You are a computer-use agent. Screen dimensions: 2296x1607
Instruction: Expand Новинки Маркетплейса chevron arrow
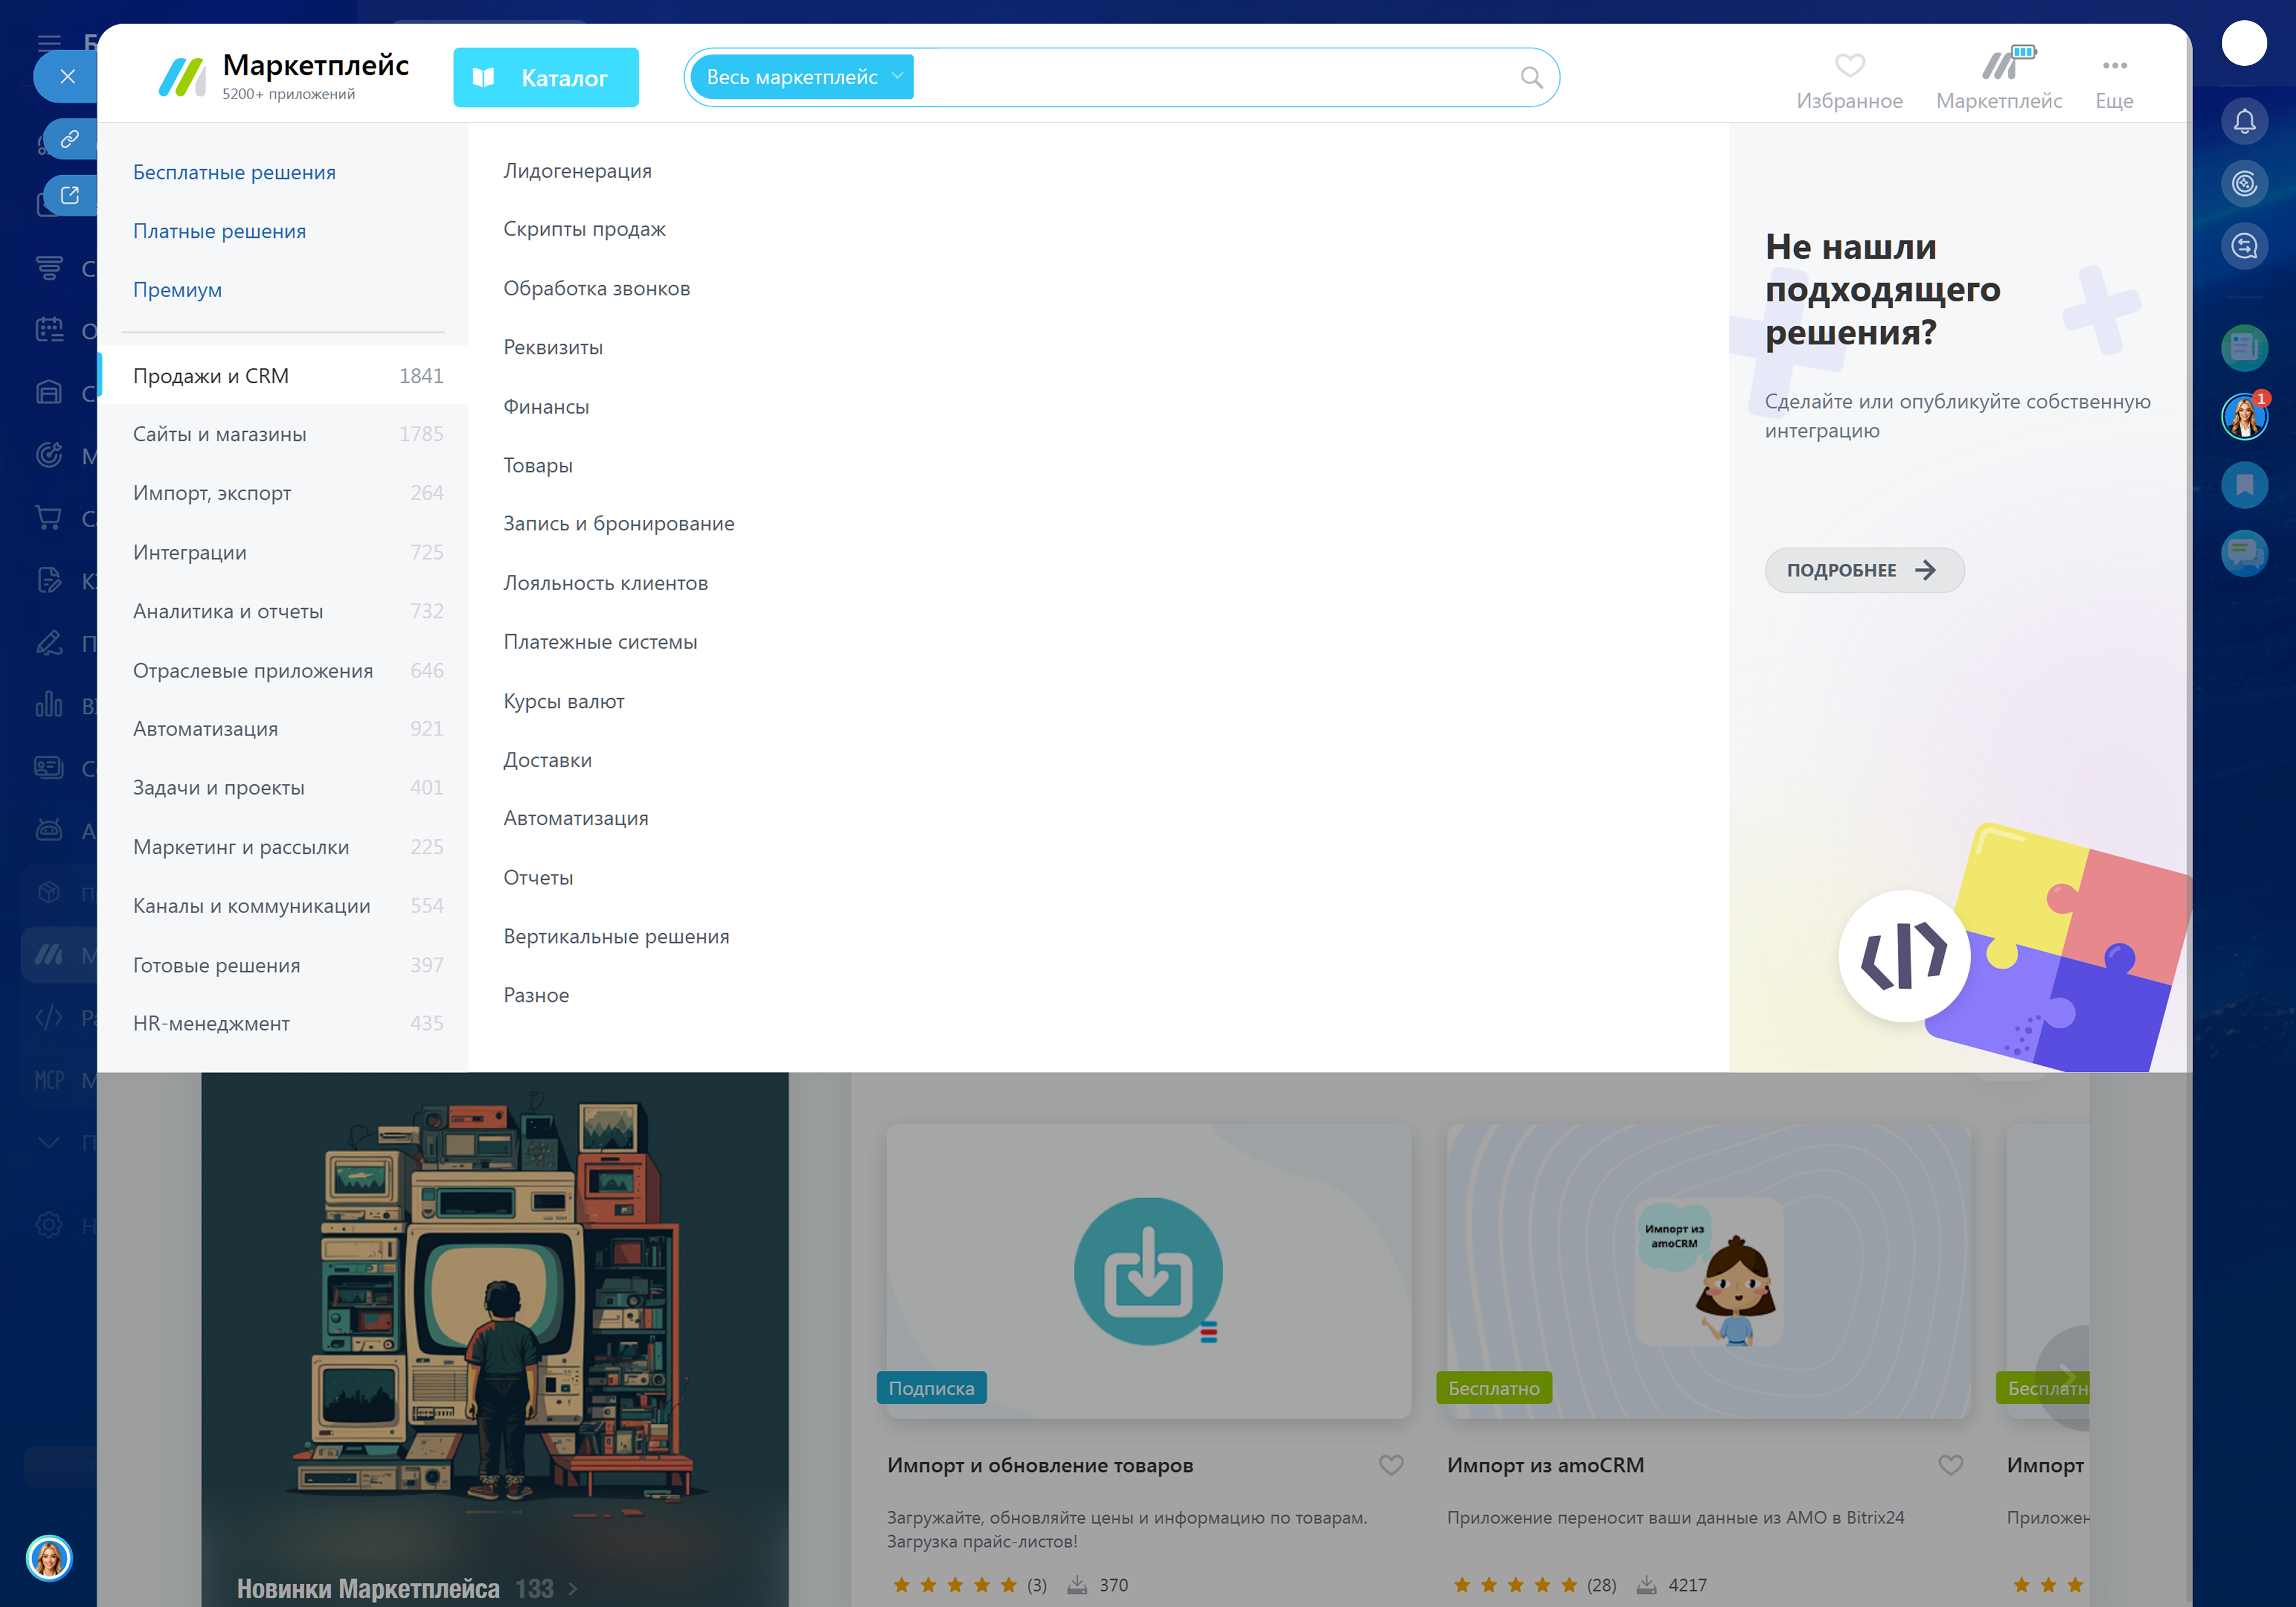point(573,1588)
